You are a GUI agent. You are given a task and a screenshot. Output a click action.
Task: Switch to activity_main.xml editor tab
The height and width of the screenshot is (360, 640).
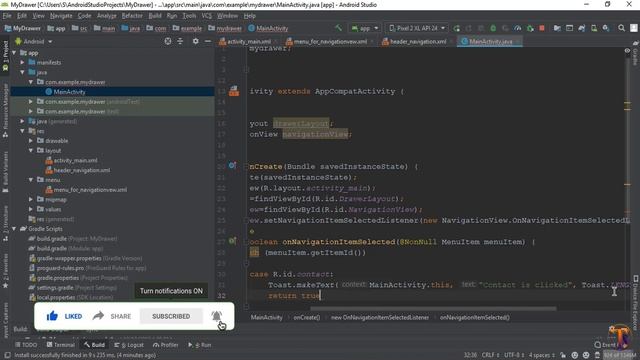tap(249, 42)
